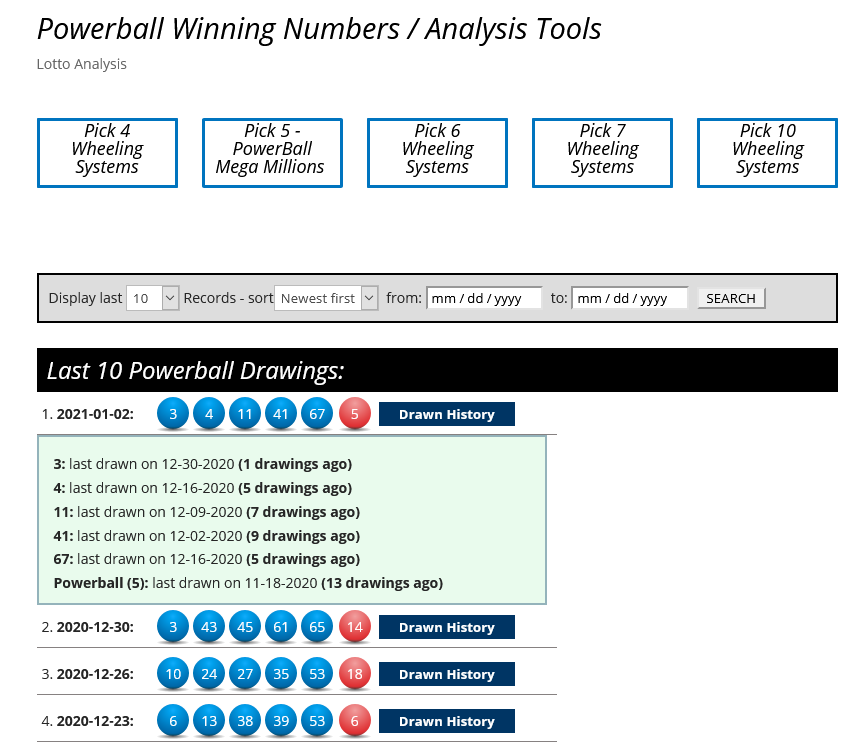Click 'Powerball (5): last drawn on 11-18-2020' line
The width and height of the screenshot is (855, 743).
[x=248, y=583]
